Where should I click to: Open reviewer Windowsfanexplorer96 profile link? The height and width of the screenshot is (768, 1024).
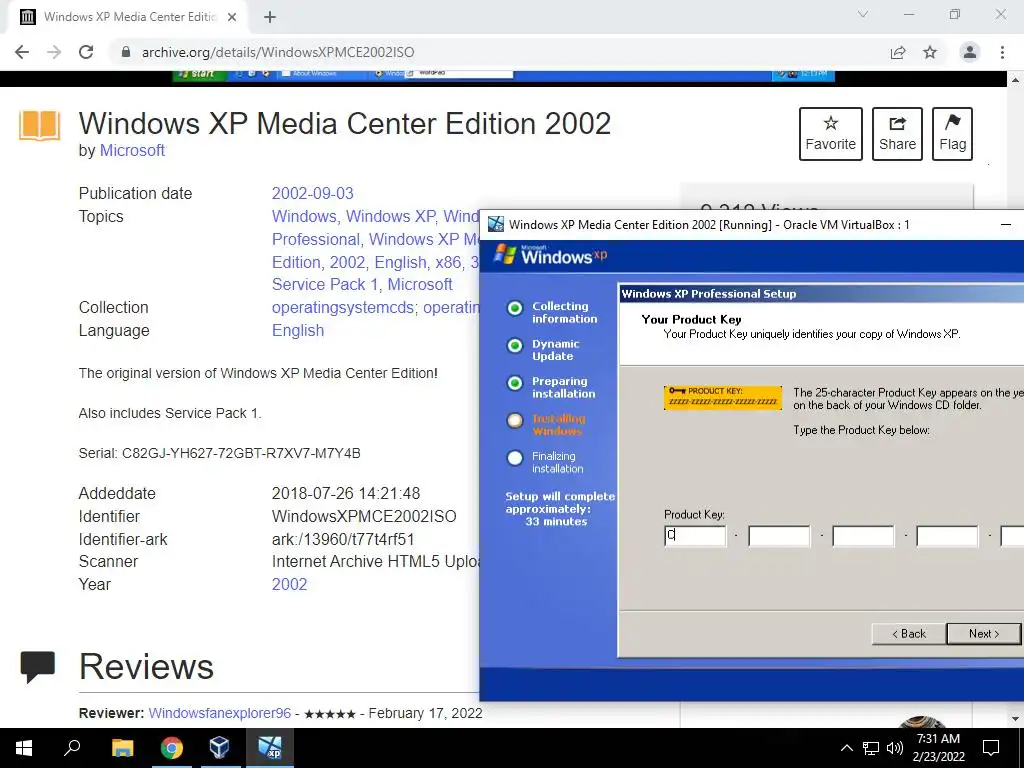click(x=219, y=713)
